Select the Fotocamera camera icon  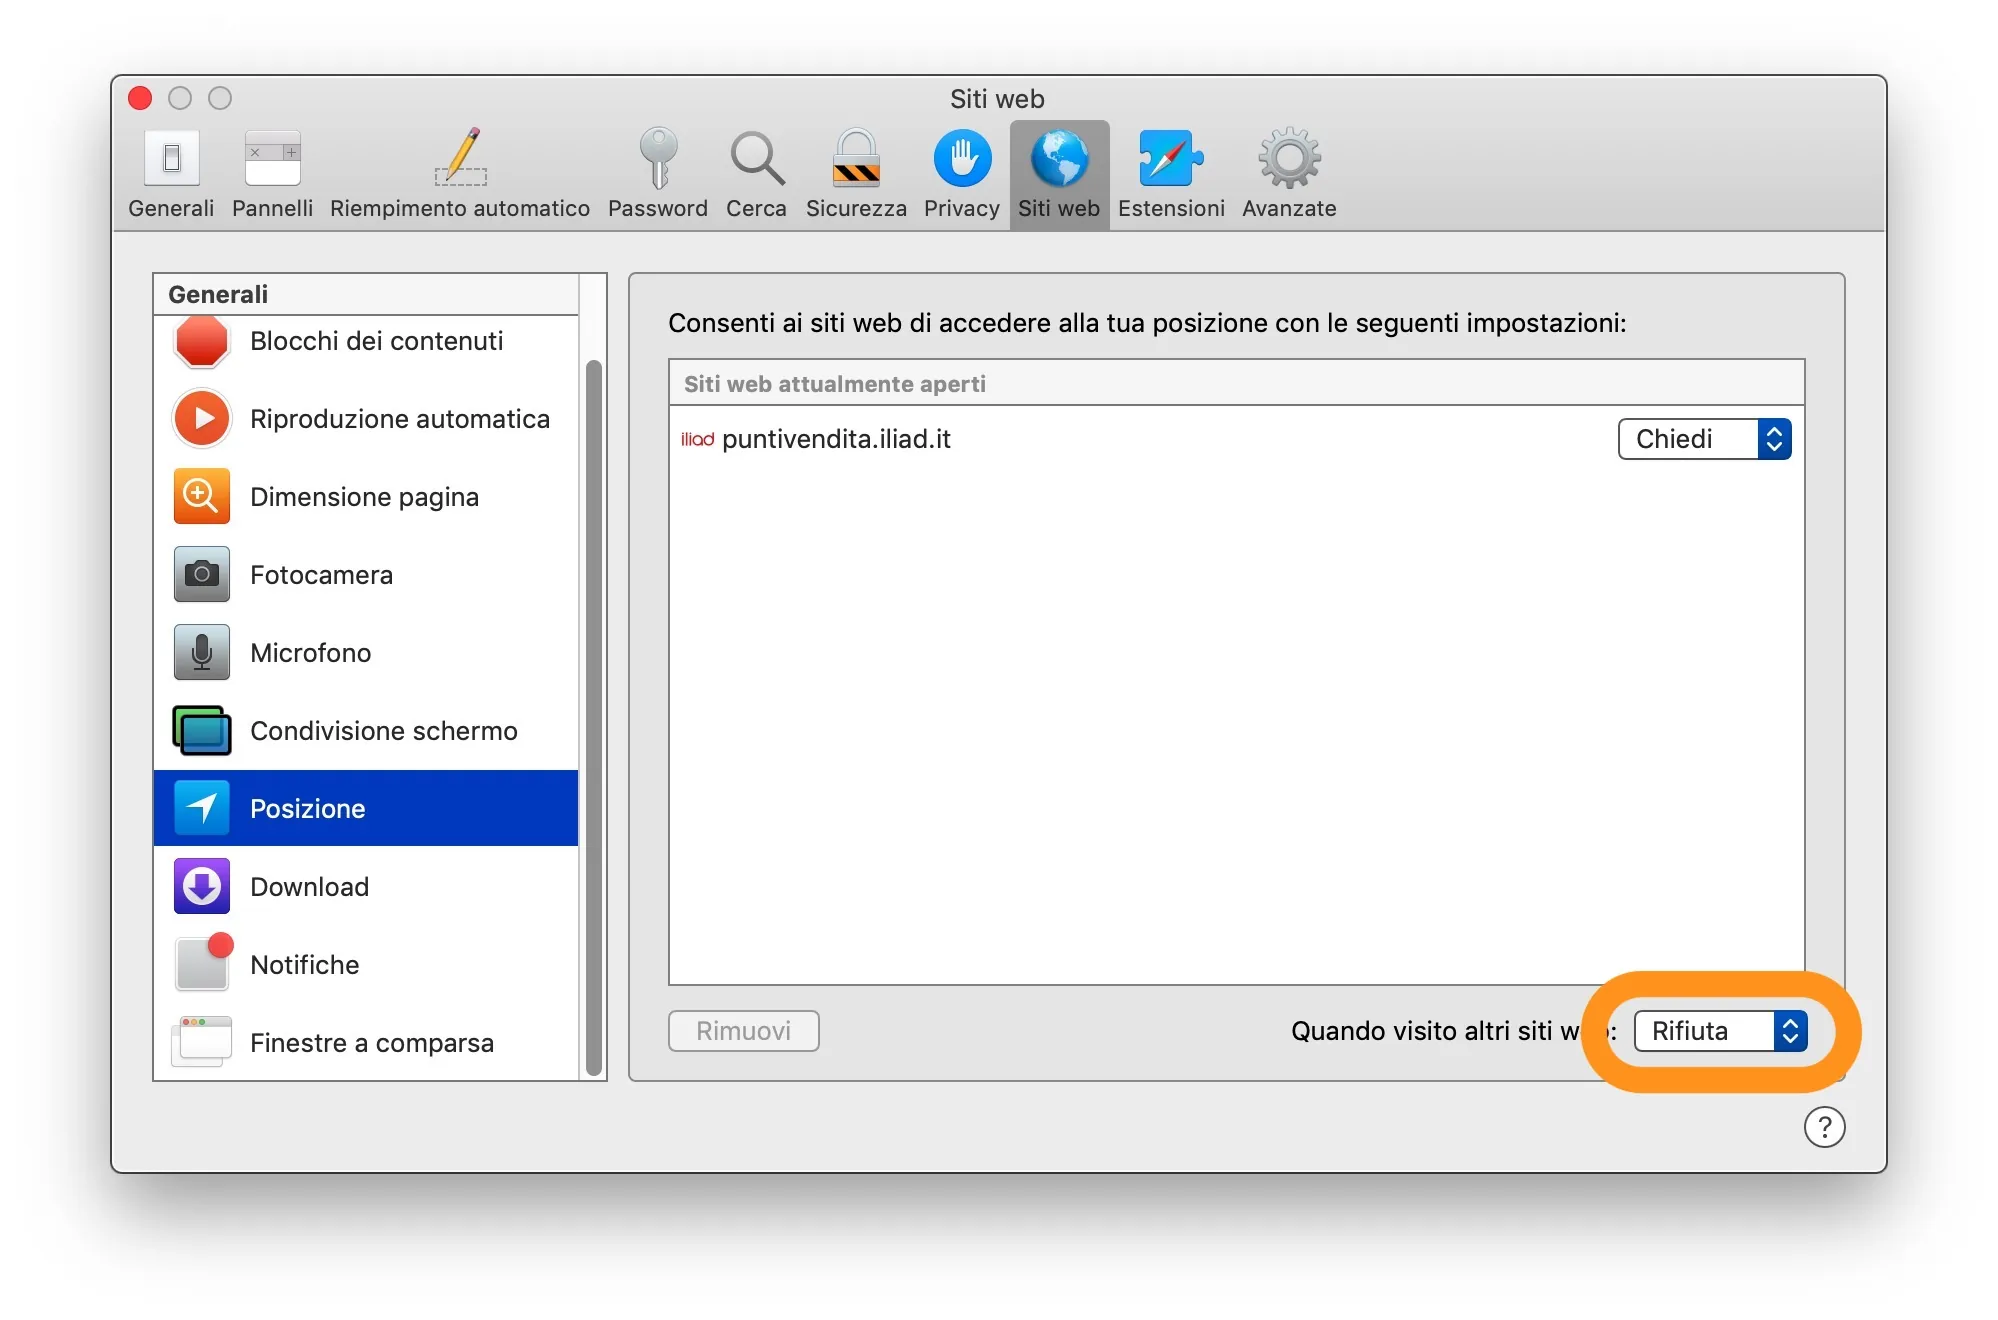201,574
